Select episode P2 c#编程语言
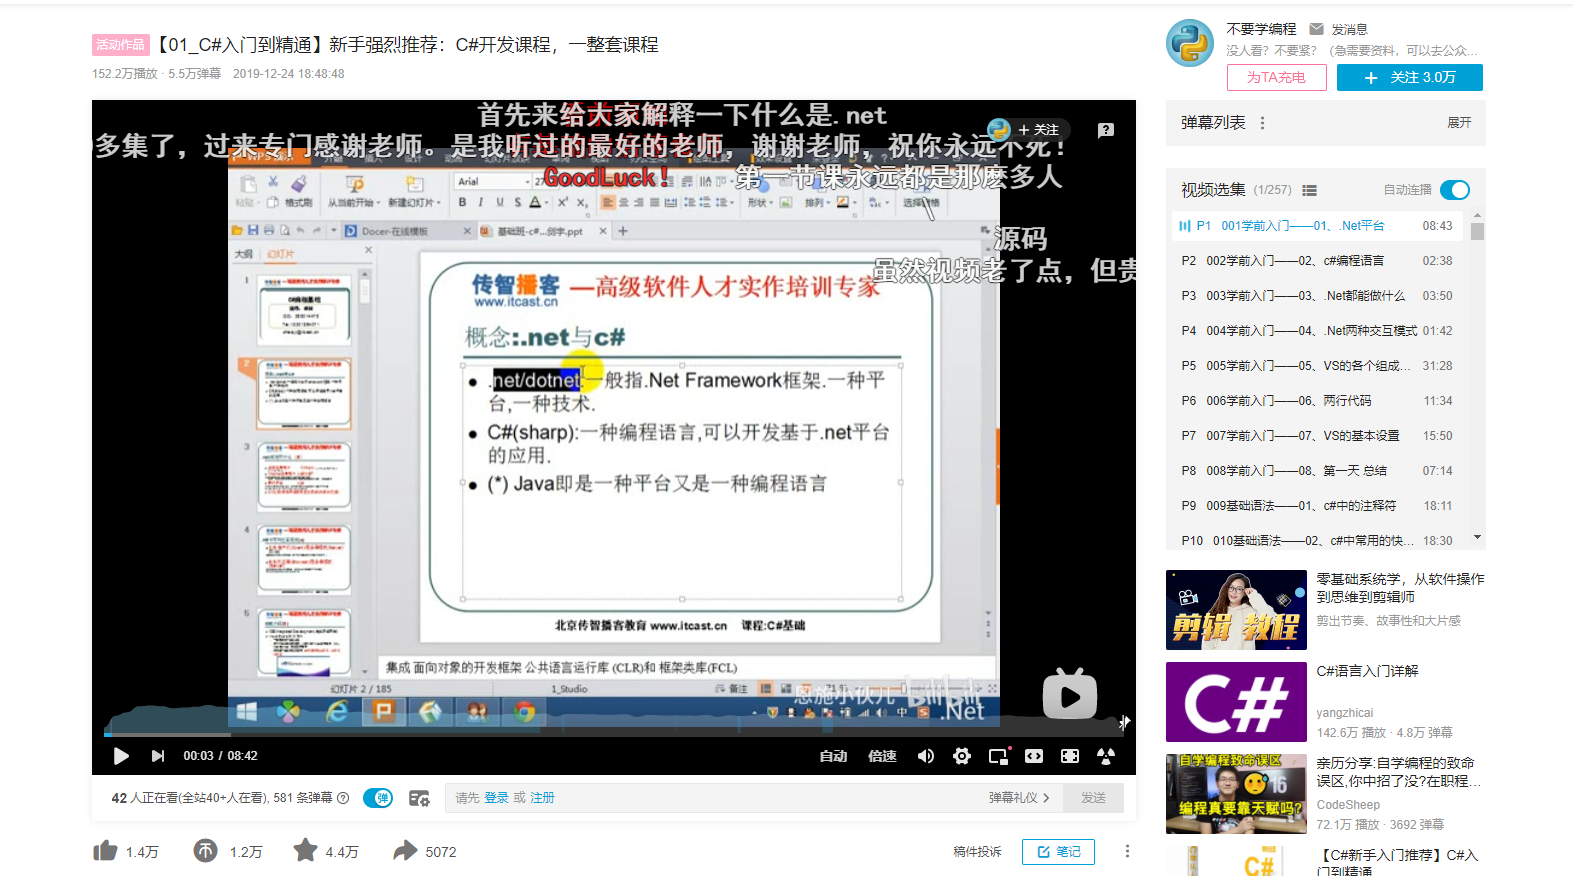 click(x=1317, y=261)
